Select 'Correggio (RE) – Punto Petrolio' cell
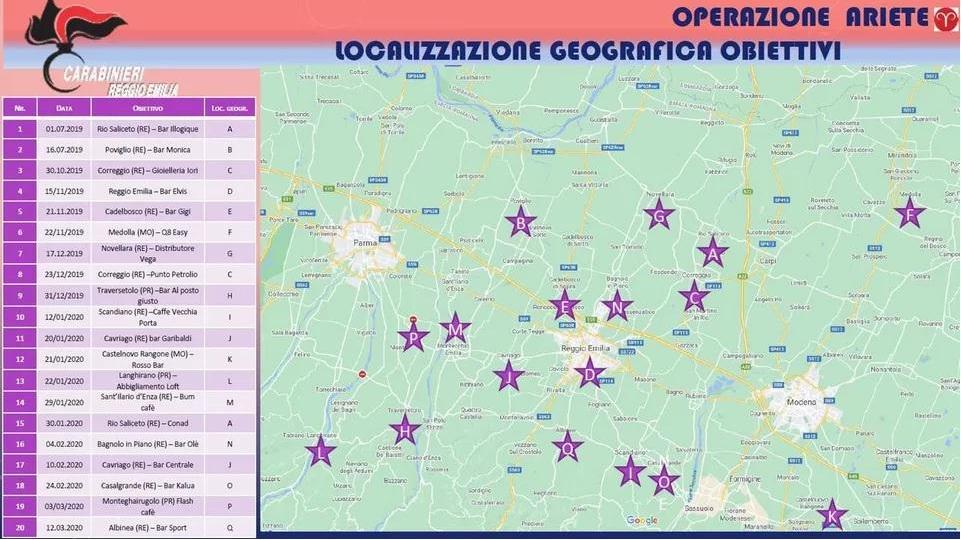 point(148,275)
